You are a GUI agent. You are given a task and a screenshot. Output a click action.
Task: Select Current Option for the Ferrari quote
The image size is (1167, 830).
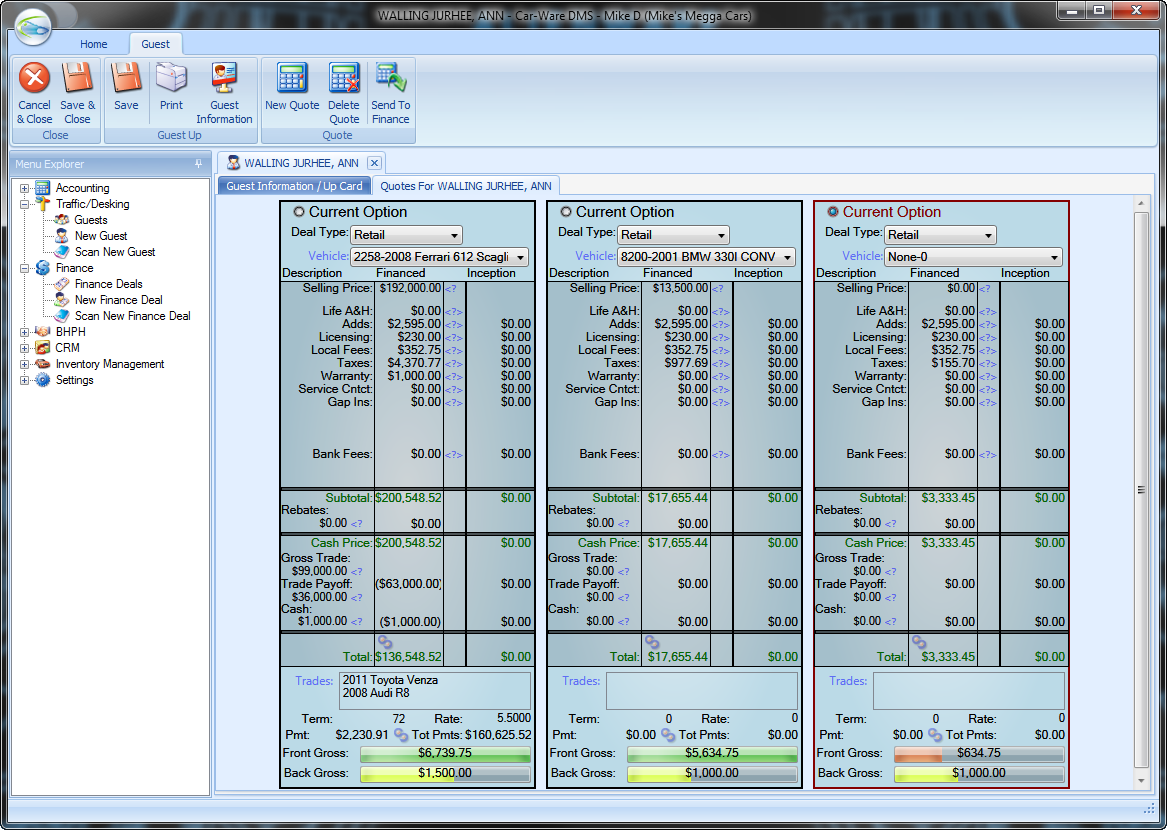(299, 212)
